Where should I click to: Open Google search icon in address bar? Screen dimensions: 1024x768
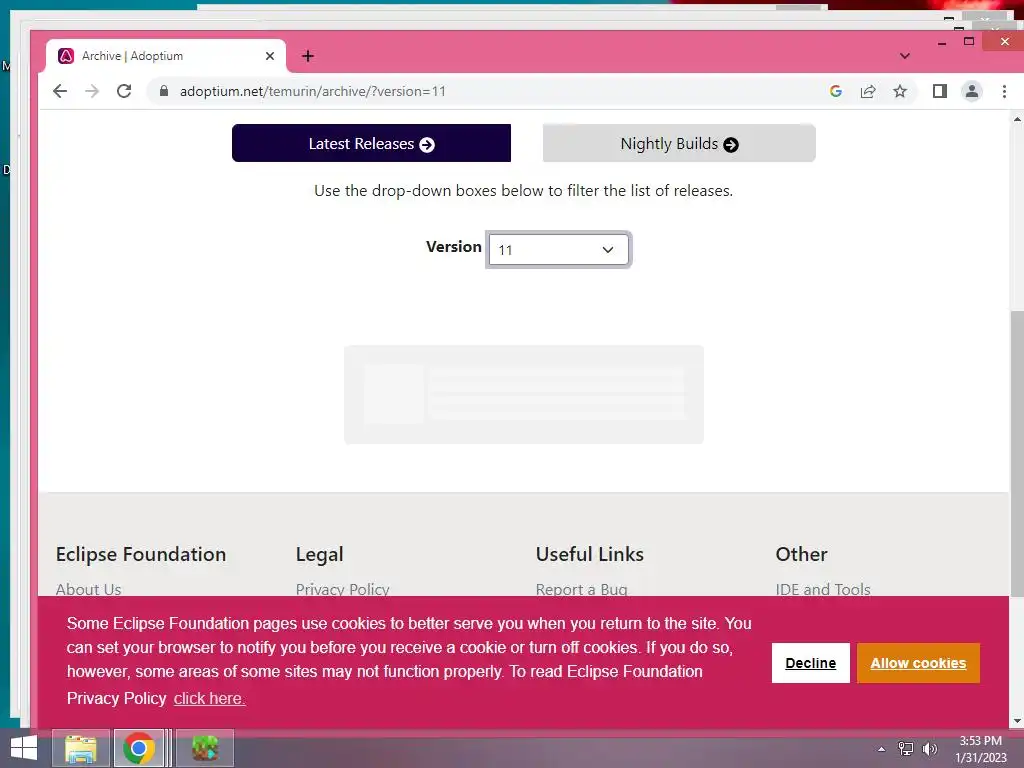[x=836, y=91]
